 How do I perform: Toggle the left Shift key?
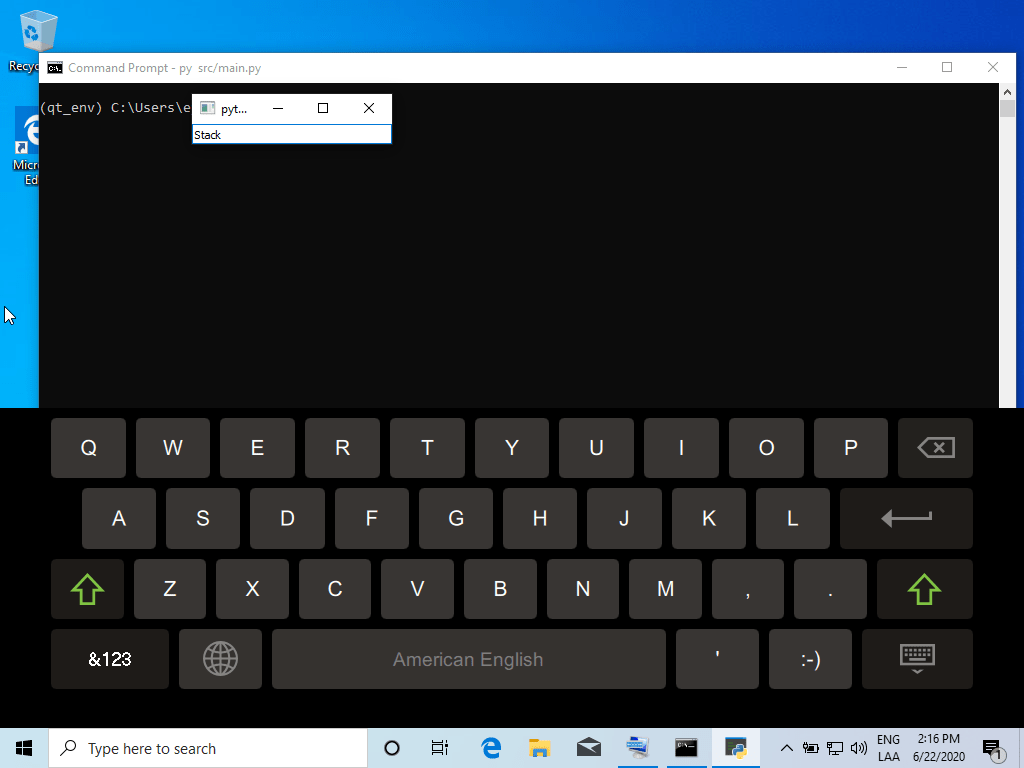coord(88,589)
